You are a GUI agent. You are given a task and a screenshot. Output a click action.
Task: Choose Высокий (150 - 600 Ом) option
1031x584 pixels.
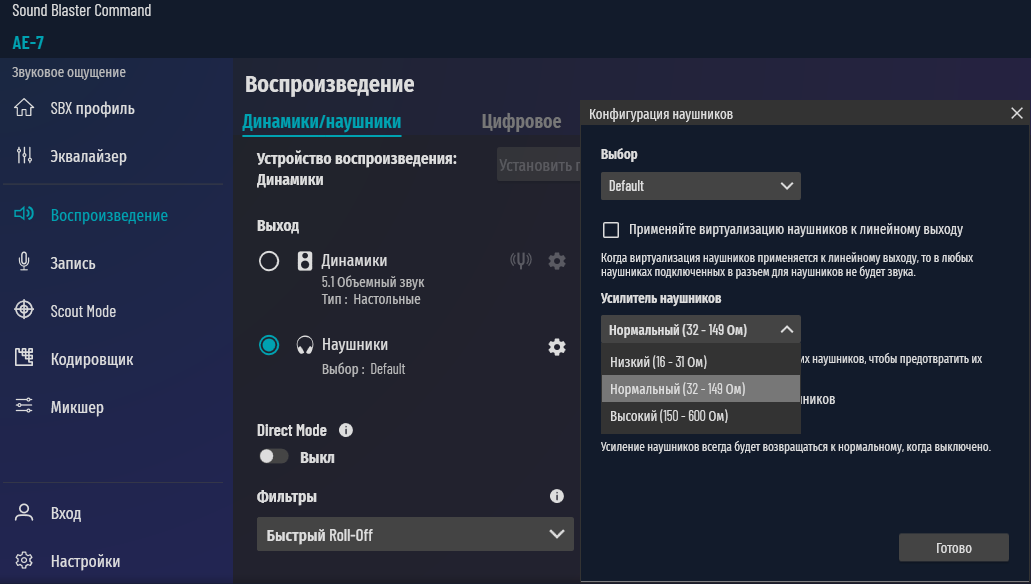click(x=669, y=416)
